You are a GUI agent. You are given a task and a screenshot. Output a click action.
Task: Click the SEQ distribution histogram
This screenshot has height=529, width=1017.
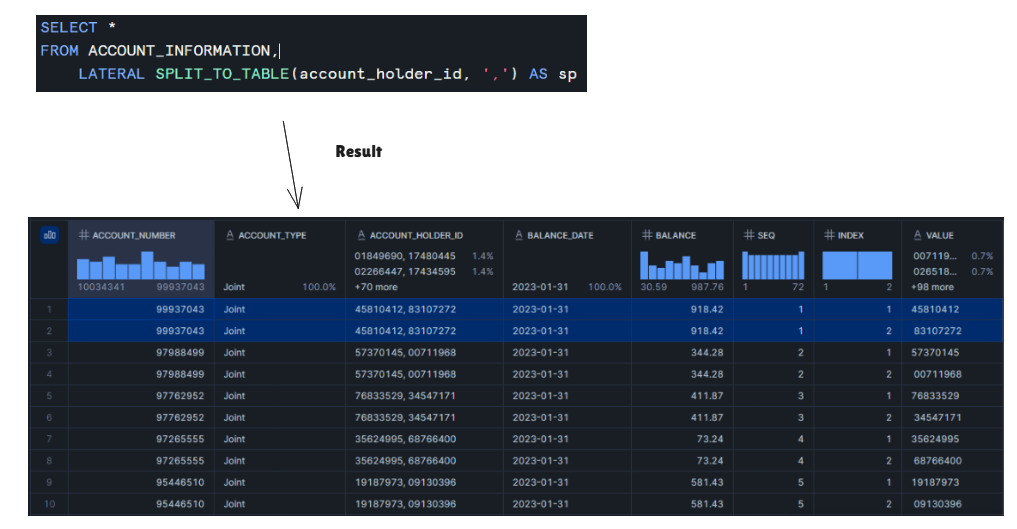773,265
